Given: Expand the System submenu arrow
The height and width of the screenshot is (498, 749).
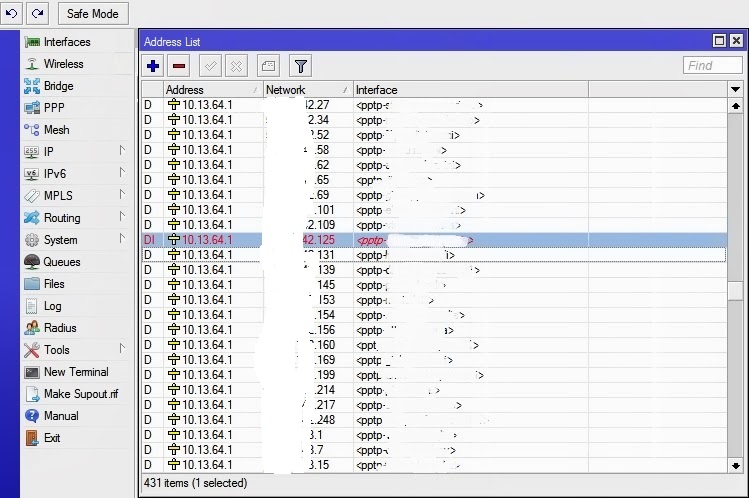Looking at the screenshot, I should pyautogui.click(x=122, y=238).
